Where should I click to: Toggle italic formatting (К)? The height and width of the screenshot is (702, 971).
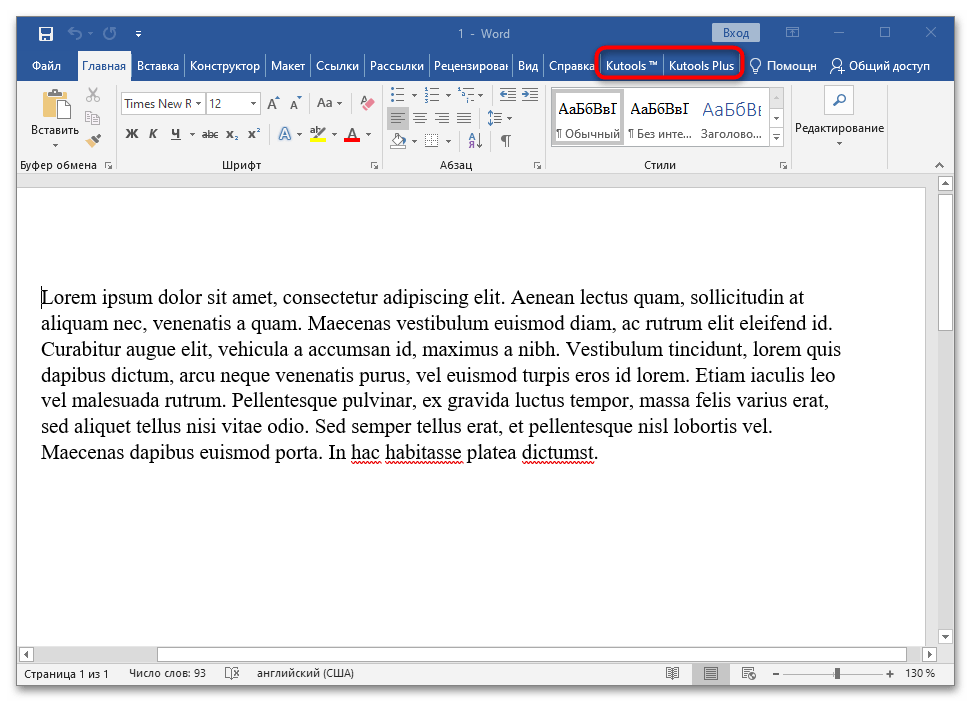(153, 134)
